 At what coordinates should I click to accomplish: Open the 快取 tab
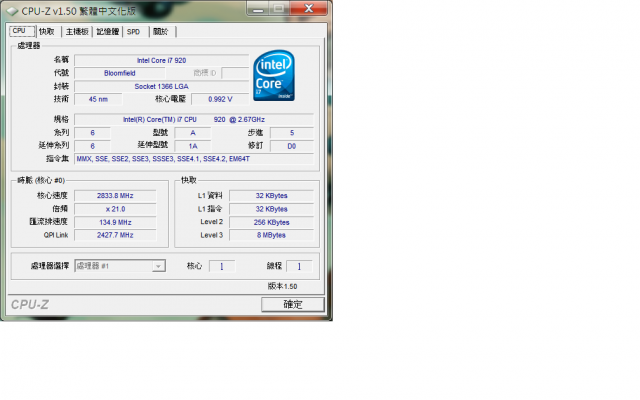coord(47,31)
